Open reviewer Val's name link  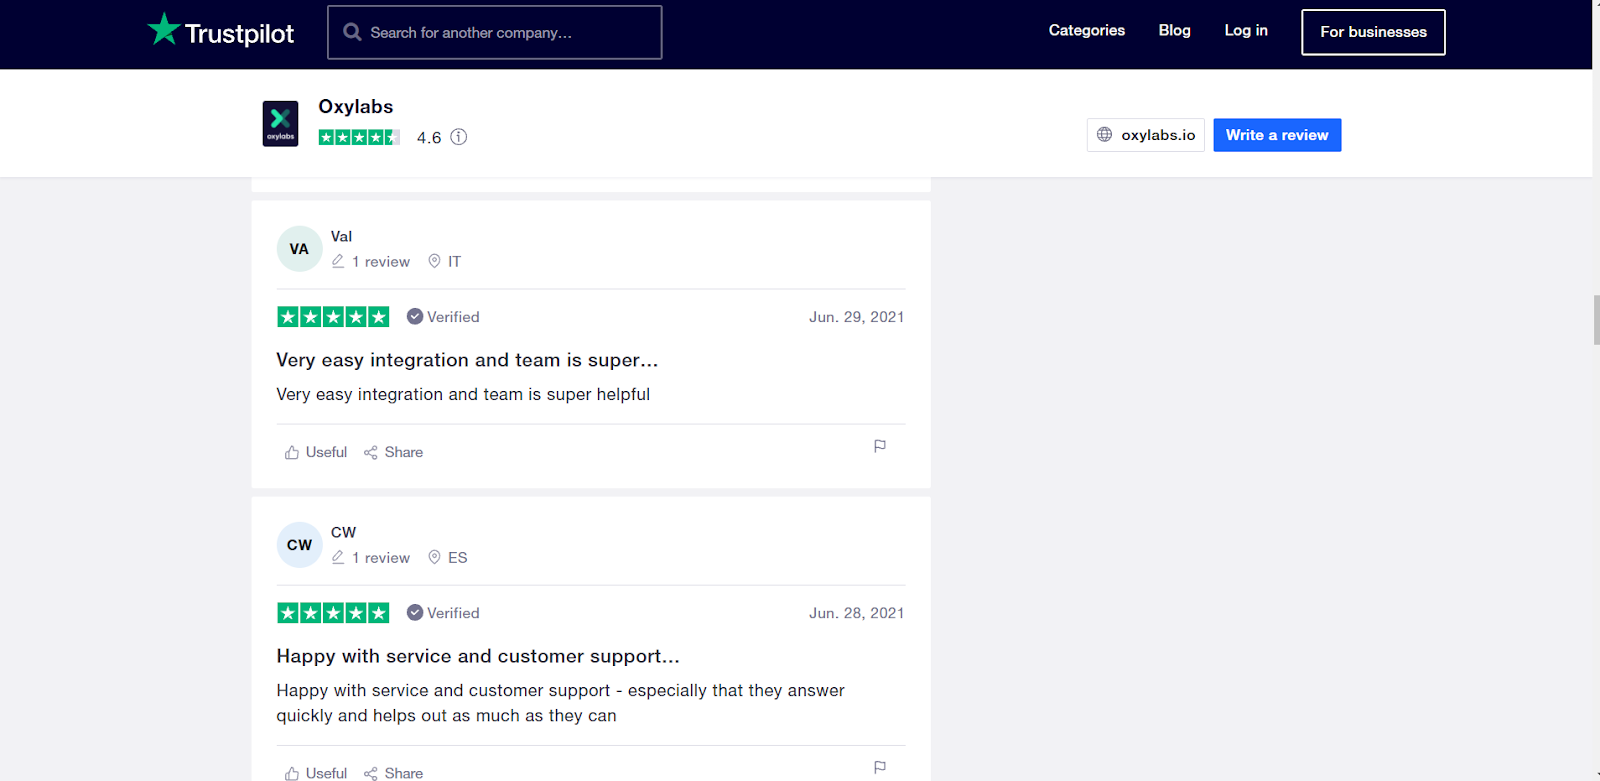click(341, 237)
